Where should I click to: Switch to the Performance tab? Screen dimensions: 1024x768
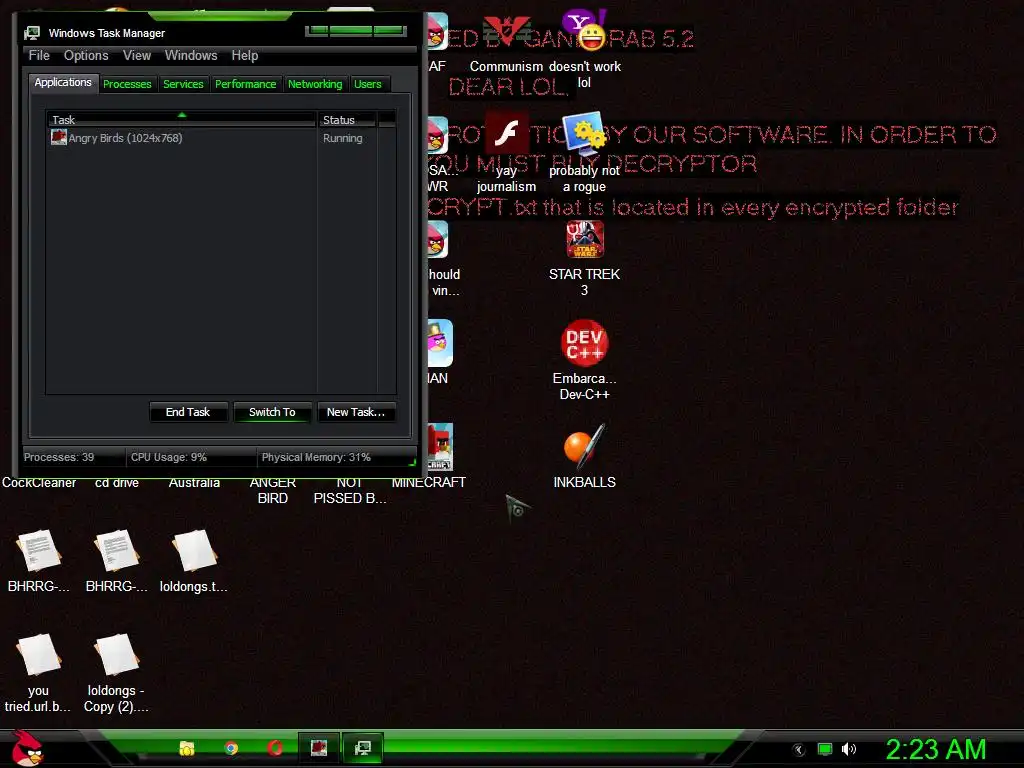pyautogui.click(x=246, y=84)
